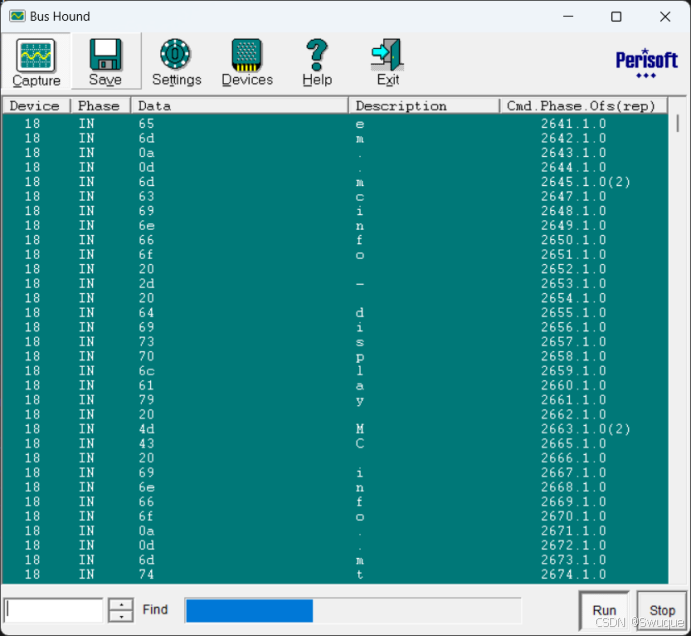Open the Devices chip icon

[x=247, y=55]
